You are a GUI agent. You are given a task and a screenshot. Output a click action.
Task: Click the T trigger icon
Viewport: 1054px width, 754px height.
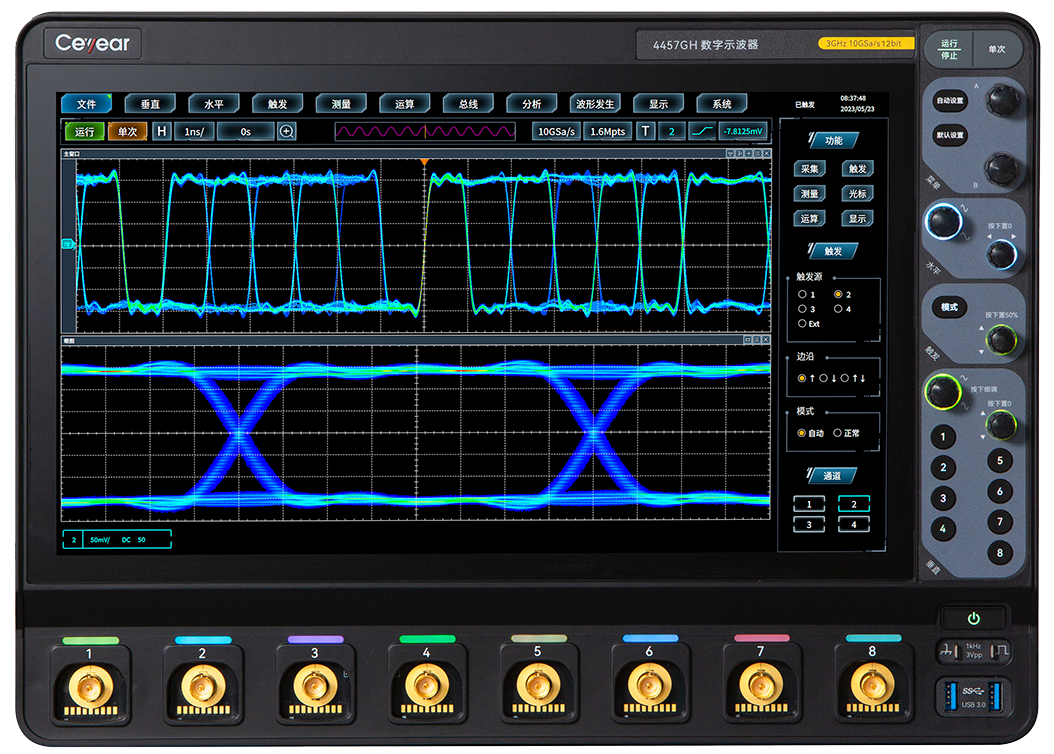click(645, 131)
